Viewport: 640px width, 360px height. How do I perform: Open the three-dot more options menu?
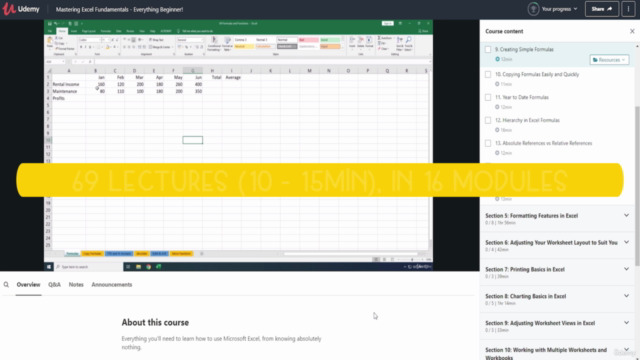(628, 9)
